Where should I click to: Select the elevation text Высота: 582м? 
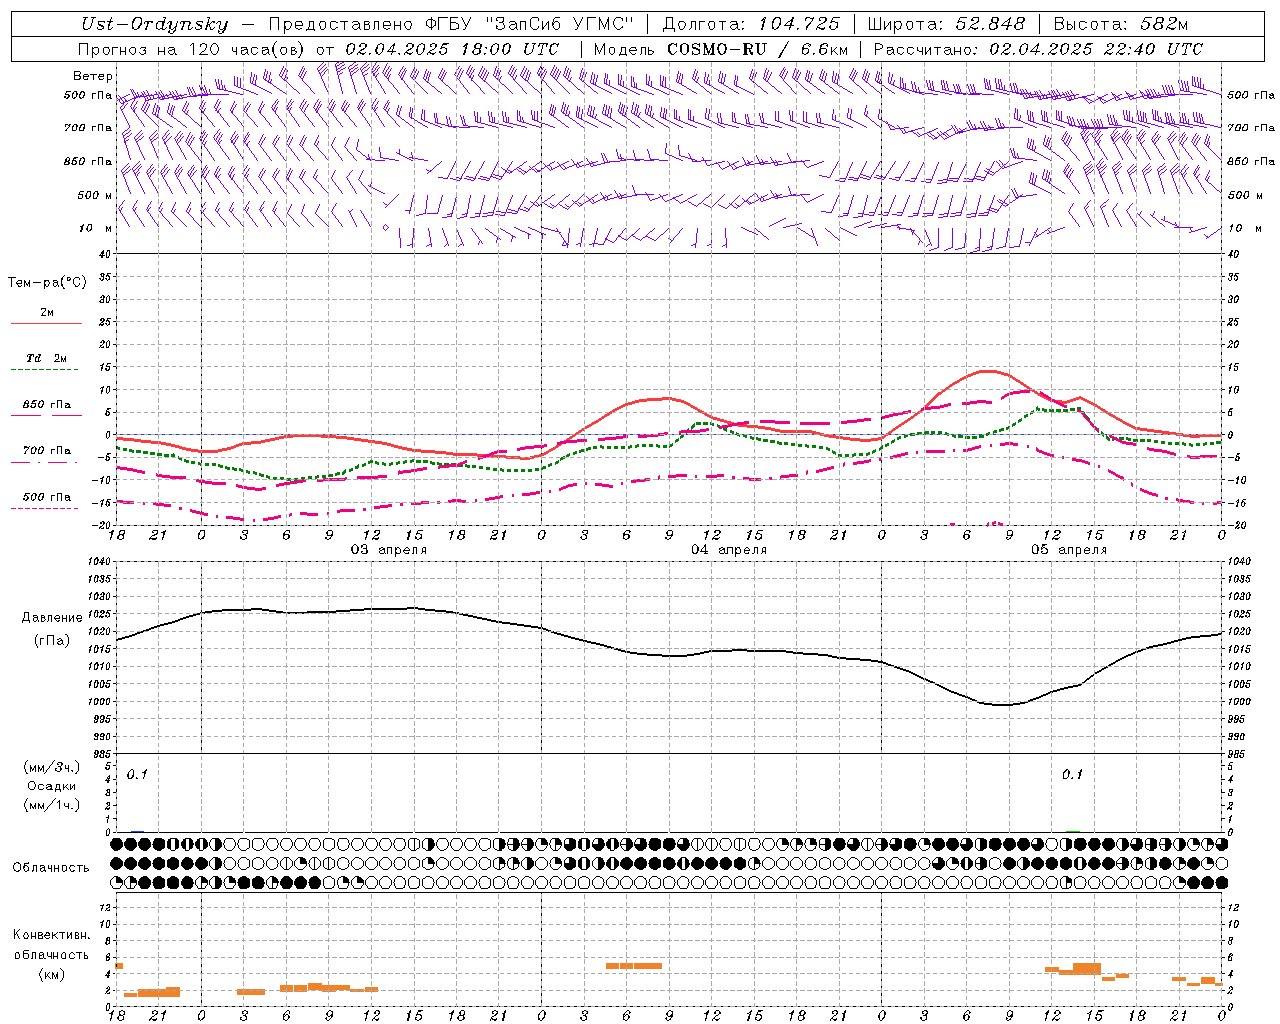(x=1119, y=25)
